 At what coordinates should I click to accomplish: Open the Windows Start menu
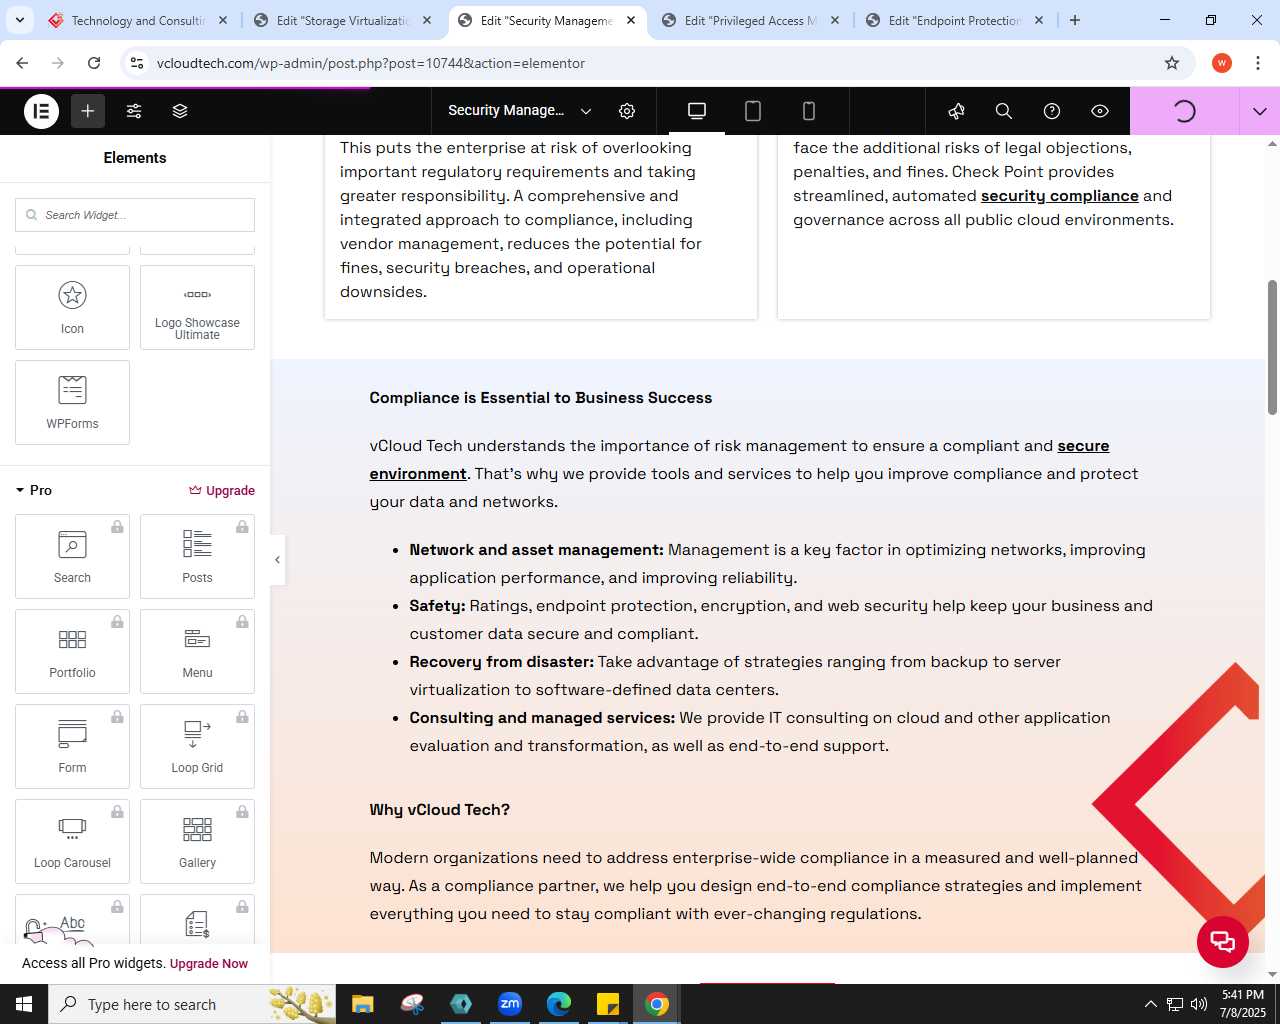[x=24, y=1004]
